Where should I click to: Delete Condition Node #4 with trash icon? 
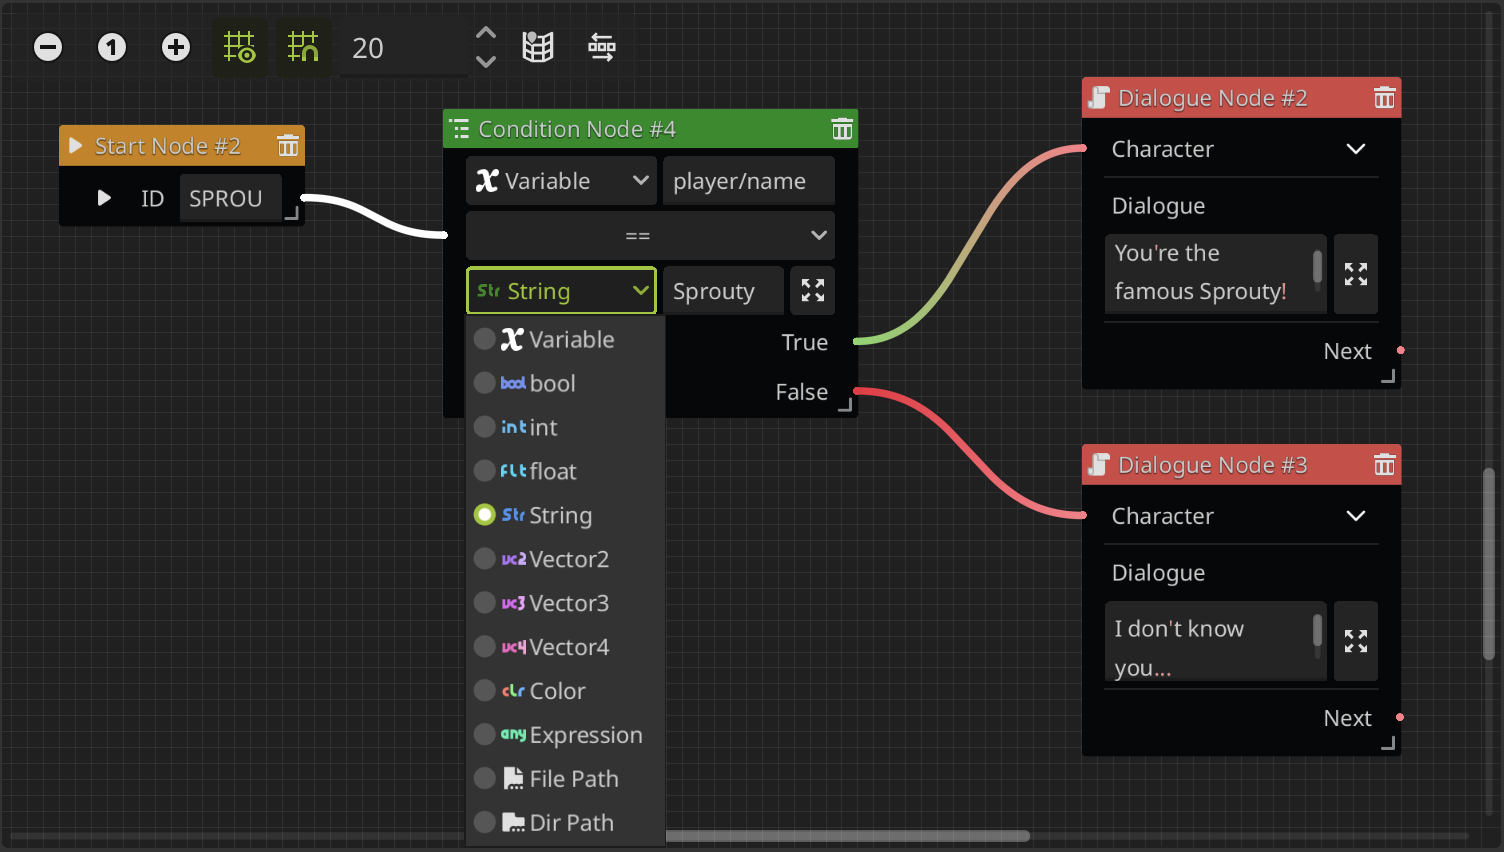[x=842, y=129]
